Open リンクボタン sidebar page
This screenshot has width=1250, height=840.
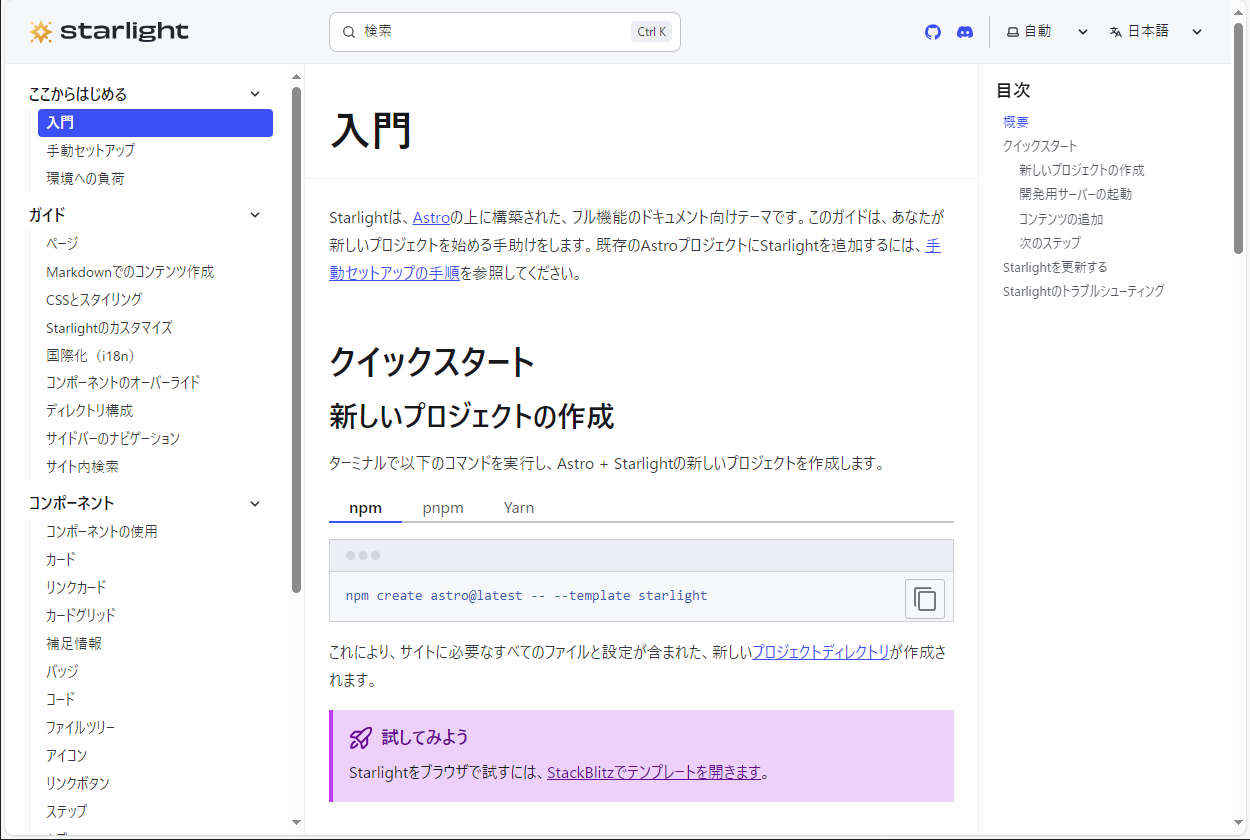click(78, 784)
